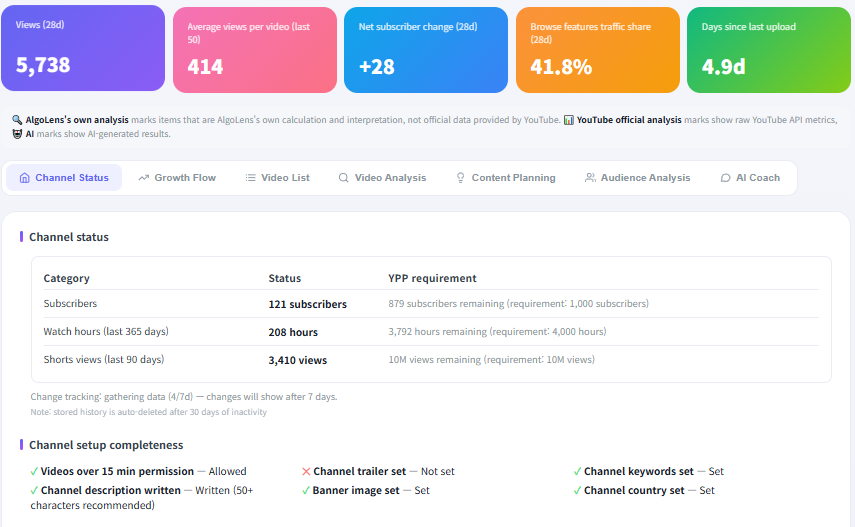This screenshot has width=855, height=527.
Task: Click the Change tracking gathering data note
Action: tap(184, 397)
